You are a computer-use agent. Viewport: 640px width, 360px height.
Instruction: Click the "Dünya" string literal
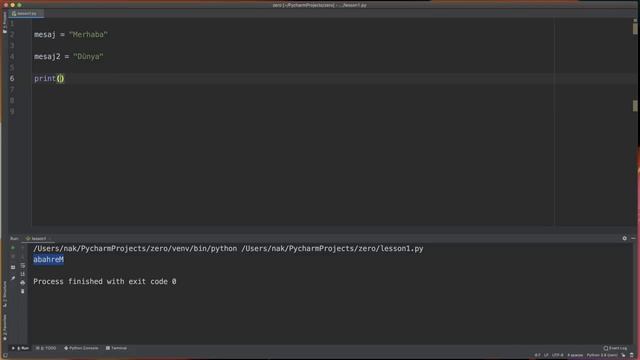[88, 57]
